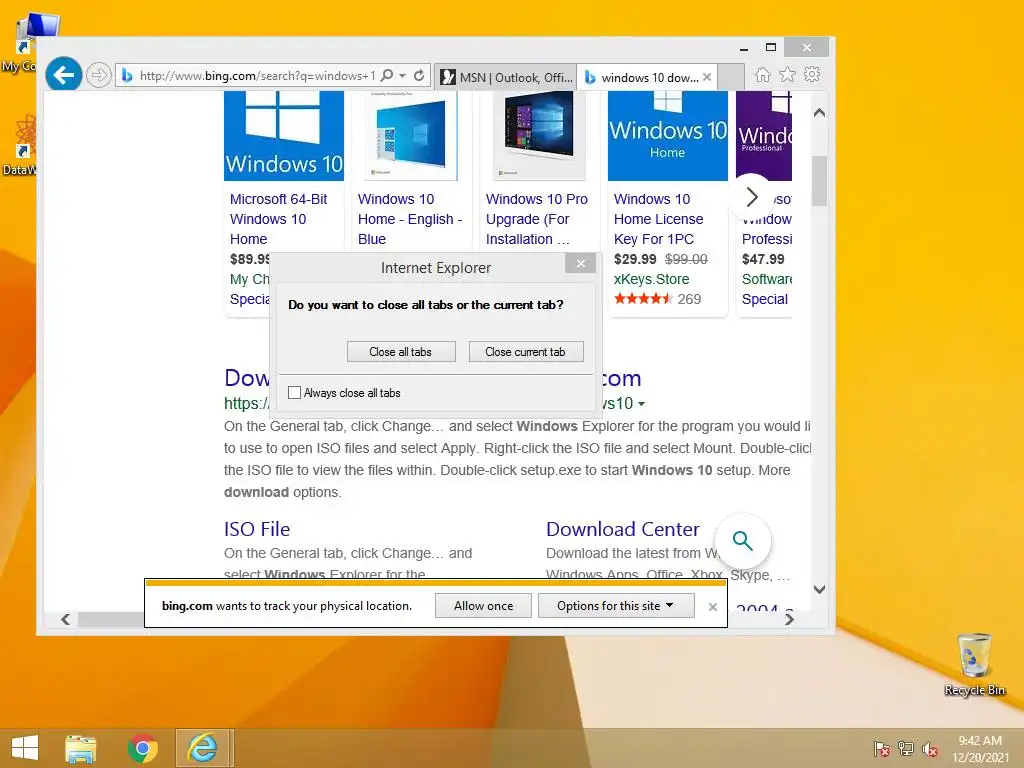Image resolution: width=1024 pixels, height=768 pixels.
Task: Select the windows 10 download tab
Action: tap(641, 77)
